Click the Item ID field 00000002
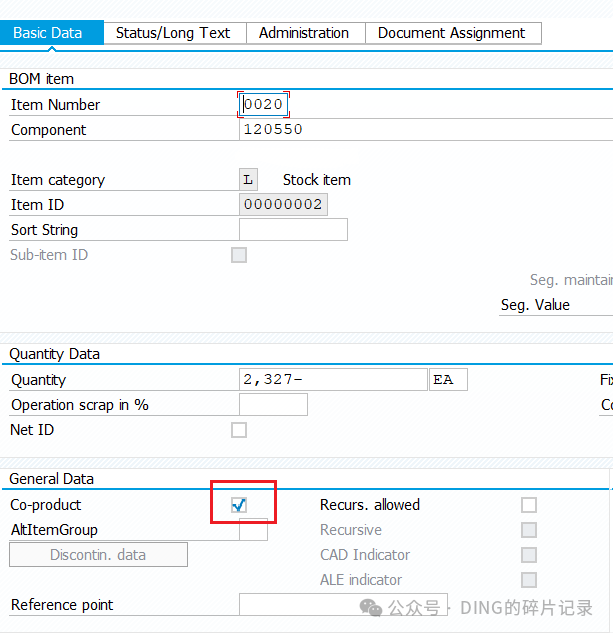 [283, 204]
